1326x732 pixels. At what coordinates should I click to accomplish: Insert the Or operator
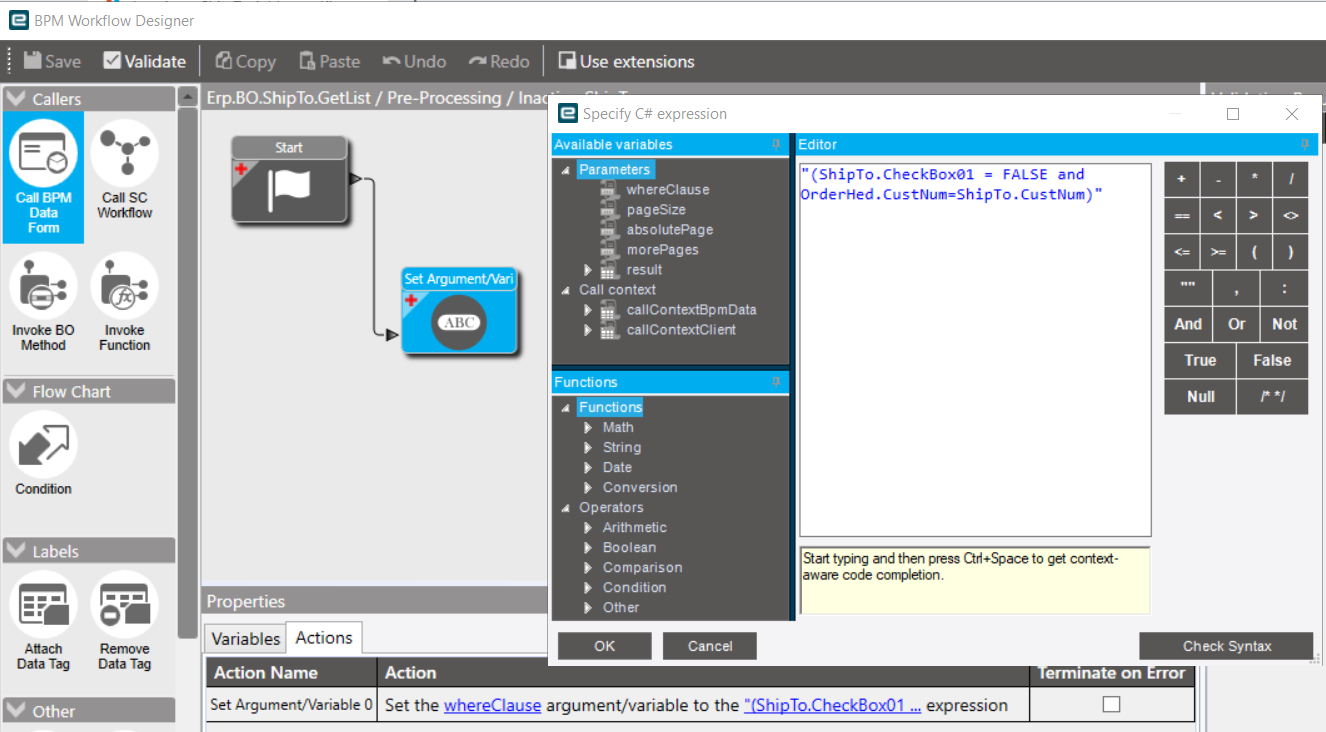click(x=1236, y=324)
